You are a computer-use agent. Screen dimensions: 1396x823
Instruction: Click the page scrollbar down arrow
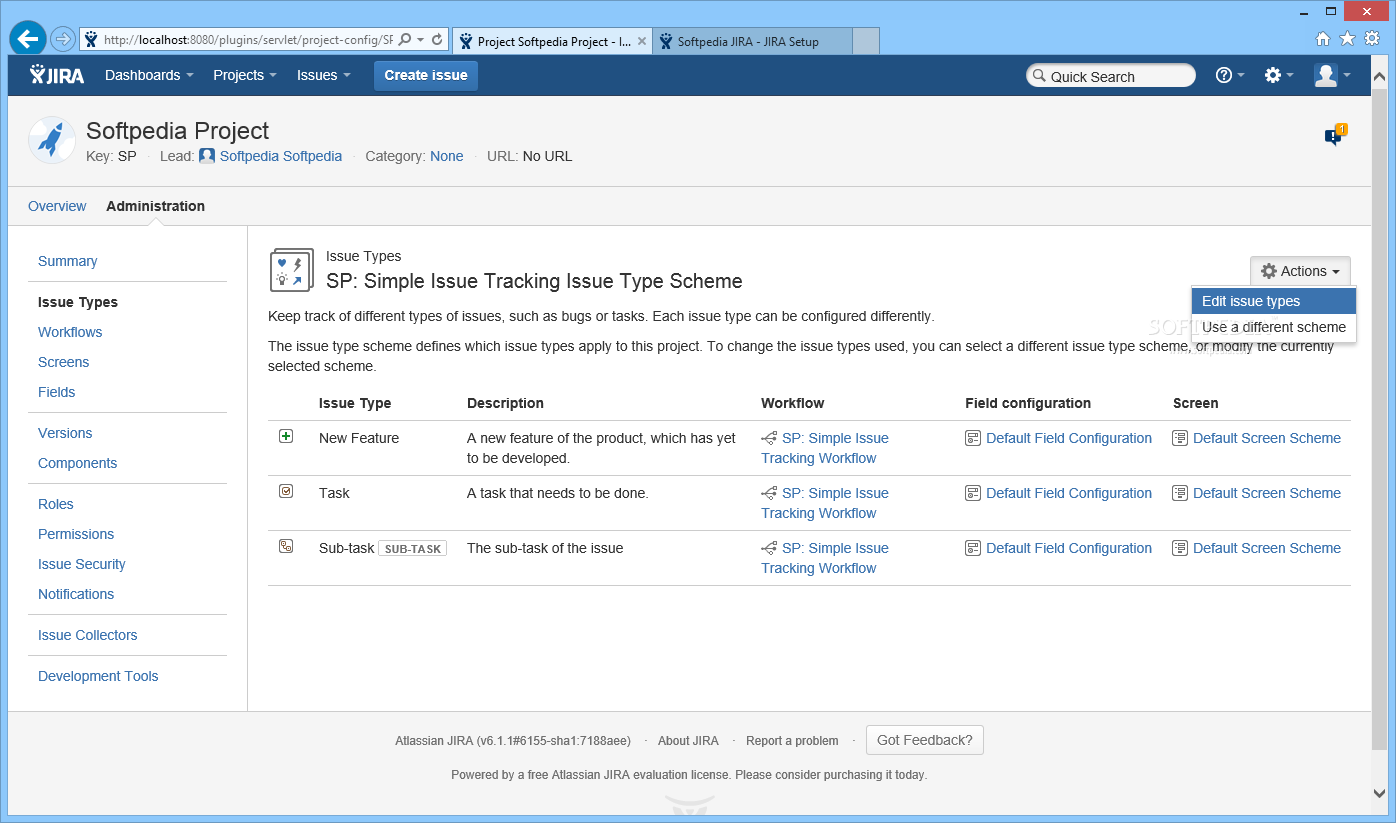coord(1379,792)
